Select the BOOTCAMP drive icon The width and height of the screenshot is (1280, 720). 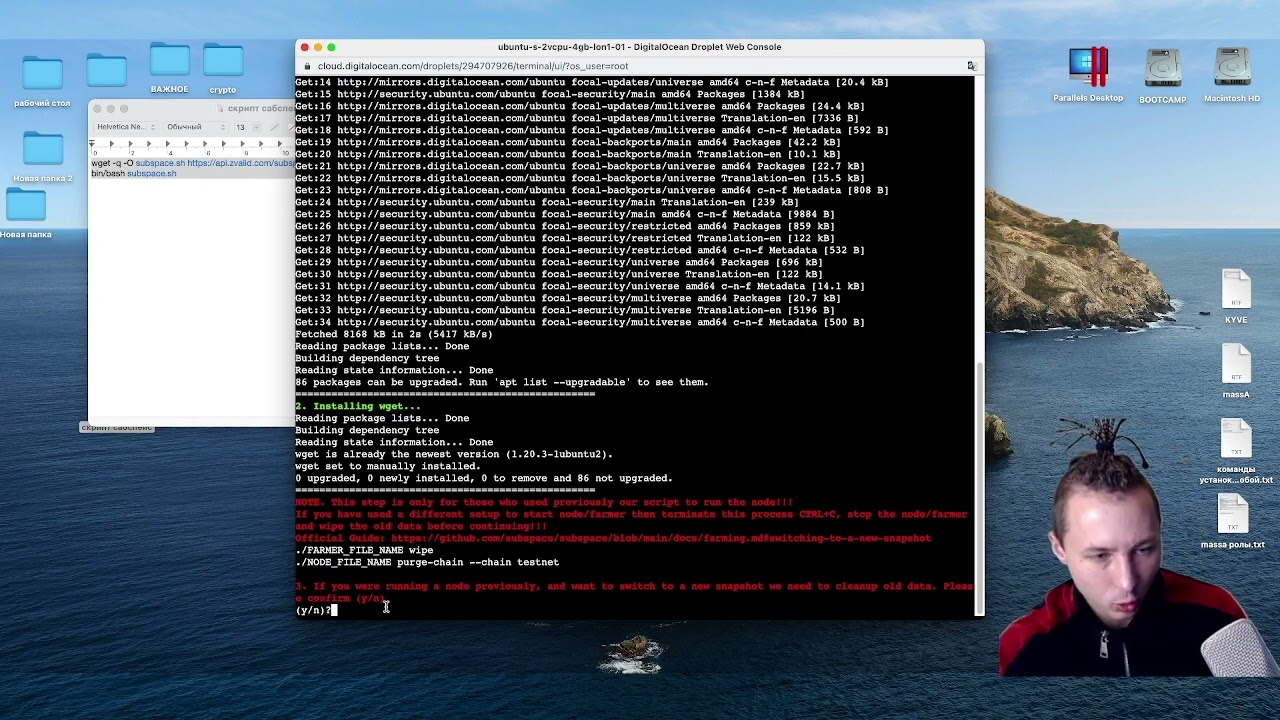[x=1162, y=69]
